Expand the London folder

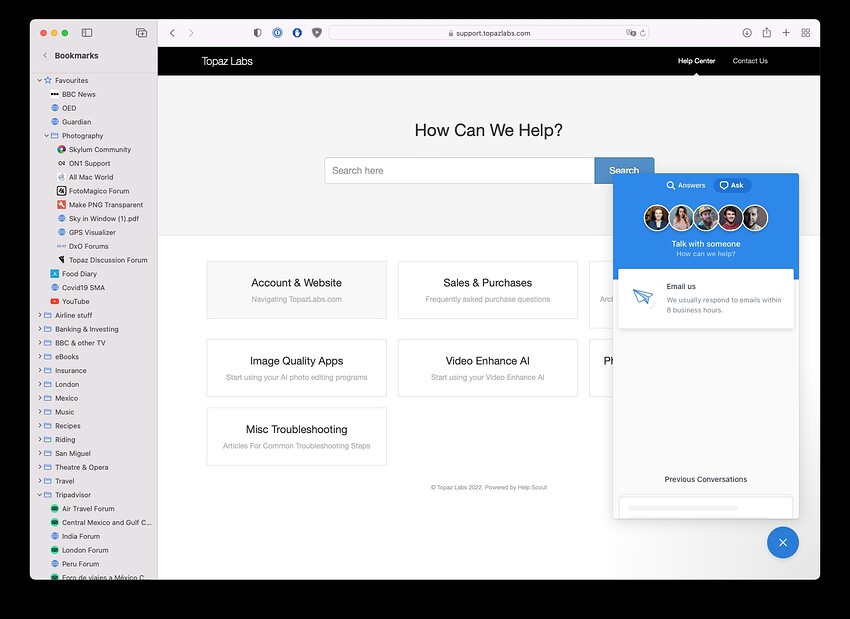pos(40,384)
